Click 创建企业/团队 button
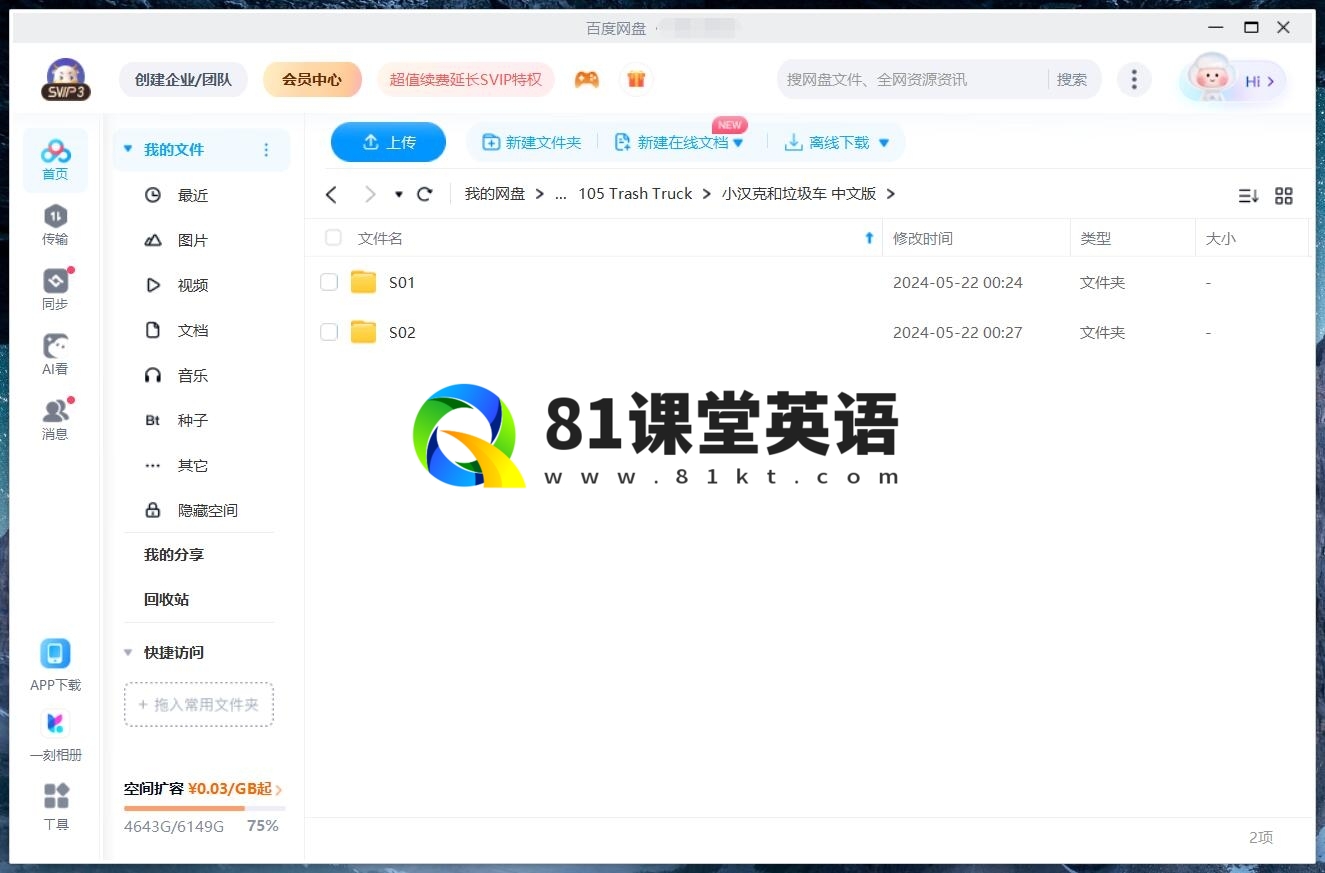Viewport: 1325px width, 873px height. 183,79
